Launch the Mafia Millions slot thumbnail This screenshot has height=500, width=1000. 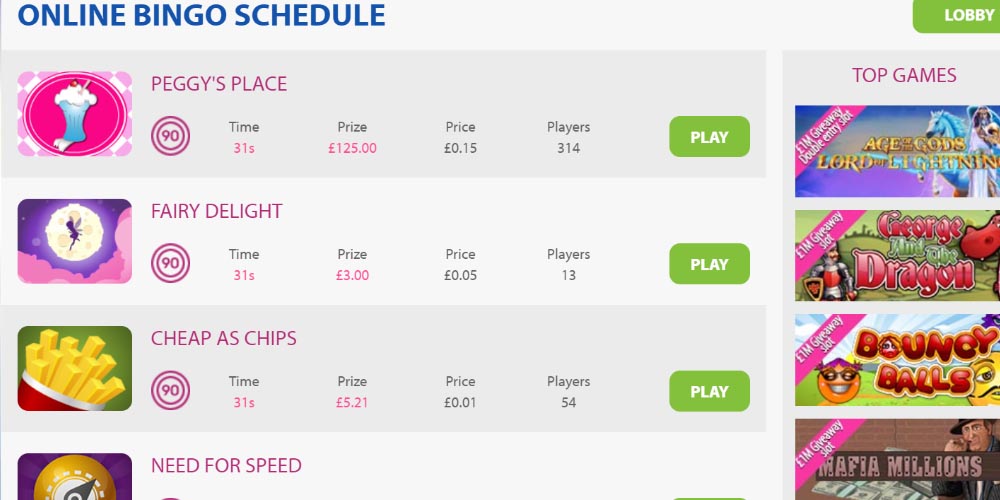click(897, 460)
